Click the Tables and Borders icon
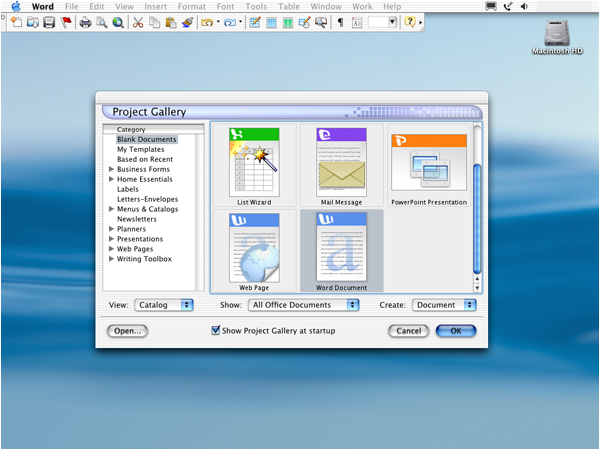The width and height of the screenshot is (600, 450). pos(255,23)
